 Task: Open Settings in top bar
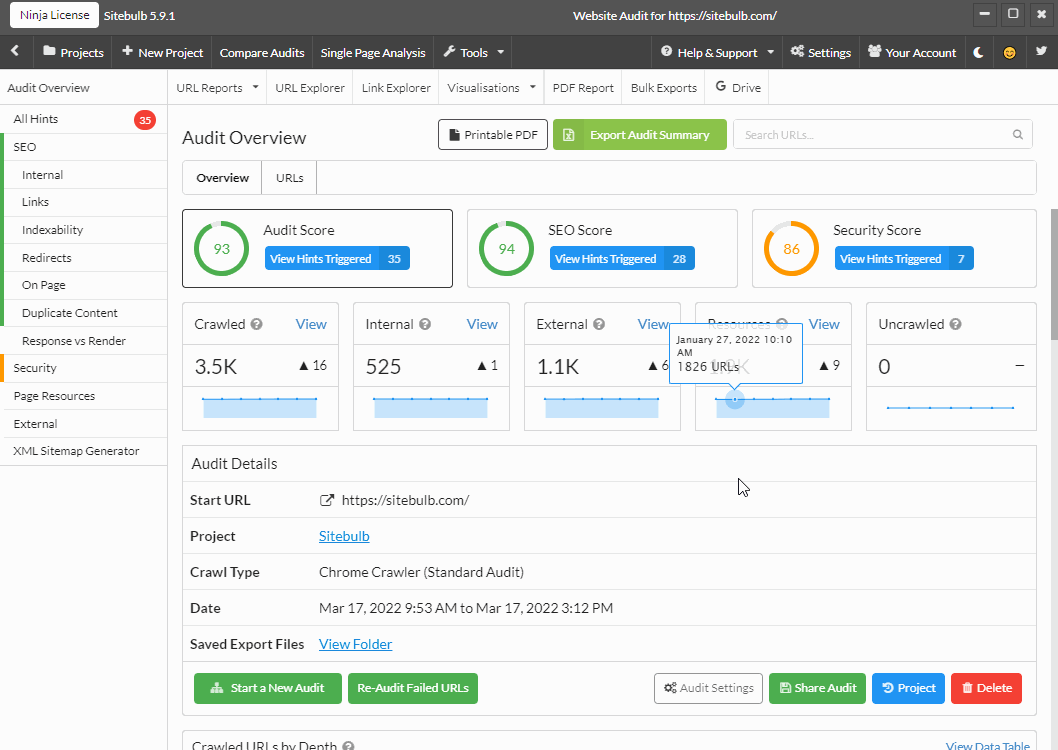tap(820, 53)
